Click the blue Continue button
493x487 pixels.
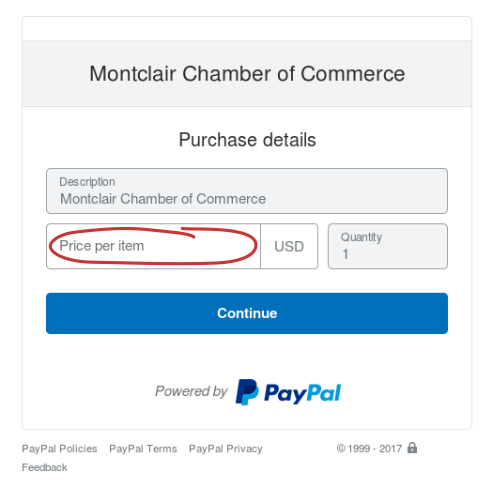[247, 313]
